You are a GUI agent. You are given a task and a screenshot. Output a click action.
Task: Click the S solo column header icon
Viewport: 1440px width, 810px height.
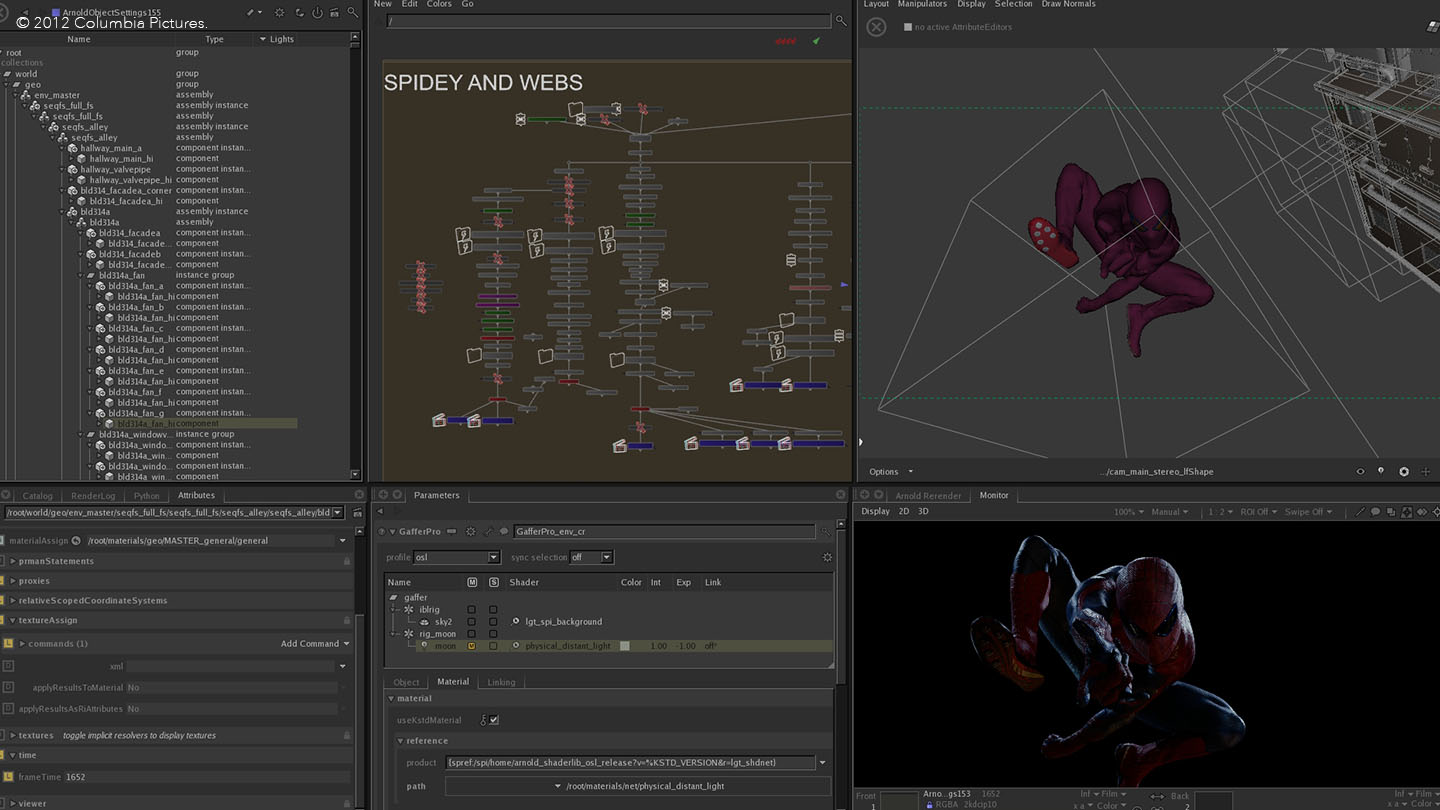point(493,582)
